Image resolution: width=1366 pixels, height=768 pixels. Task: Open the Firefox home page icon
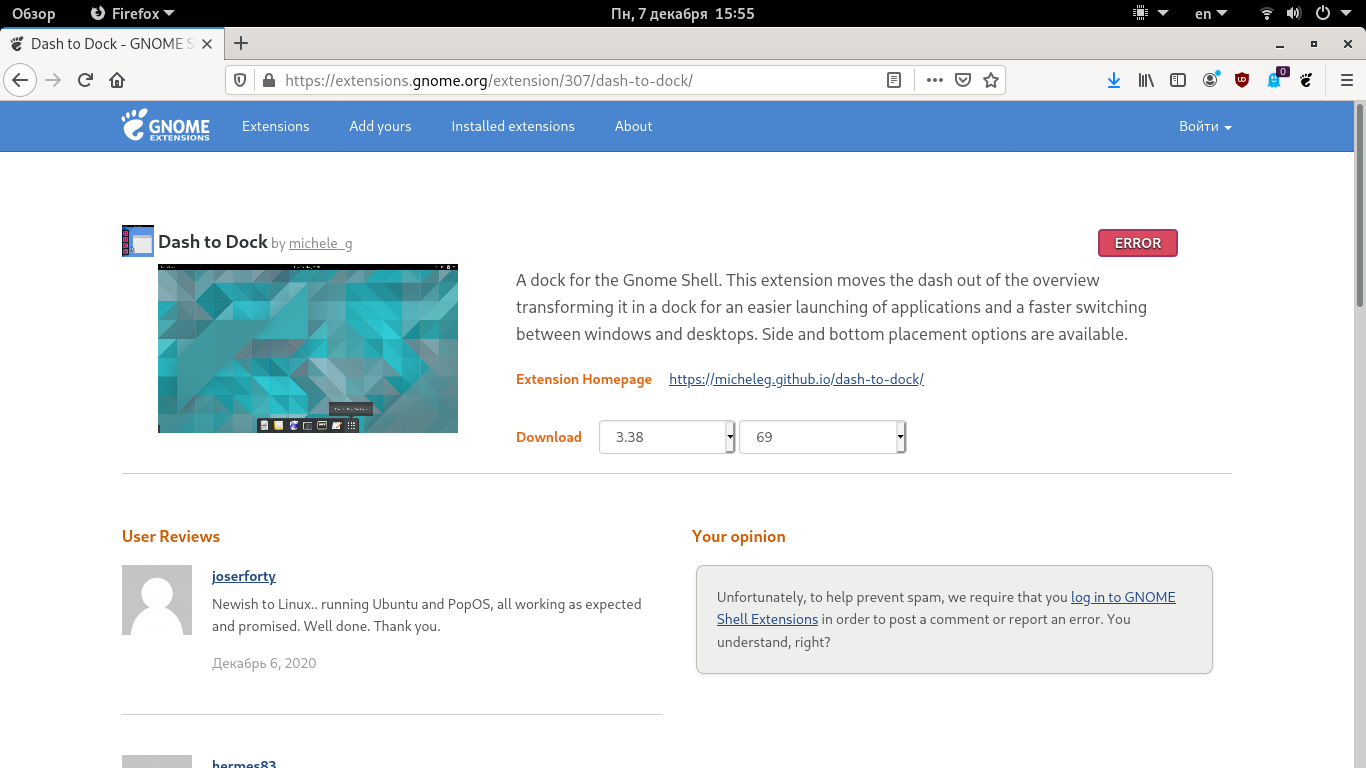click(117, 80)
